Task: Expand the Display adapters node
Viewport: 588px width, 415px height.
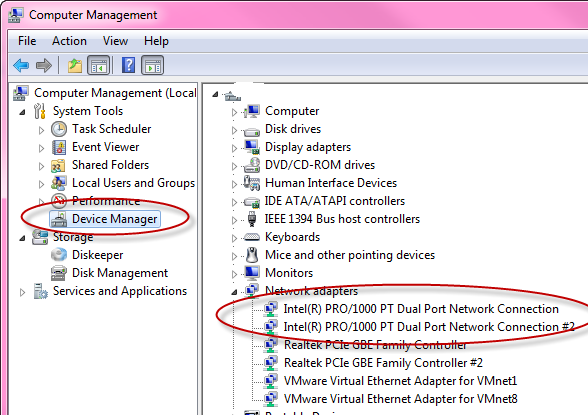Action: click(x=234, y=148)
